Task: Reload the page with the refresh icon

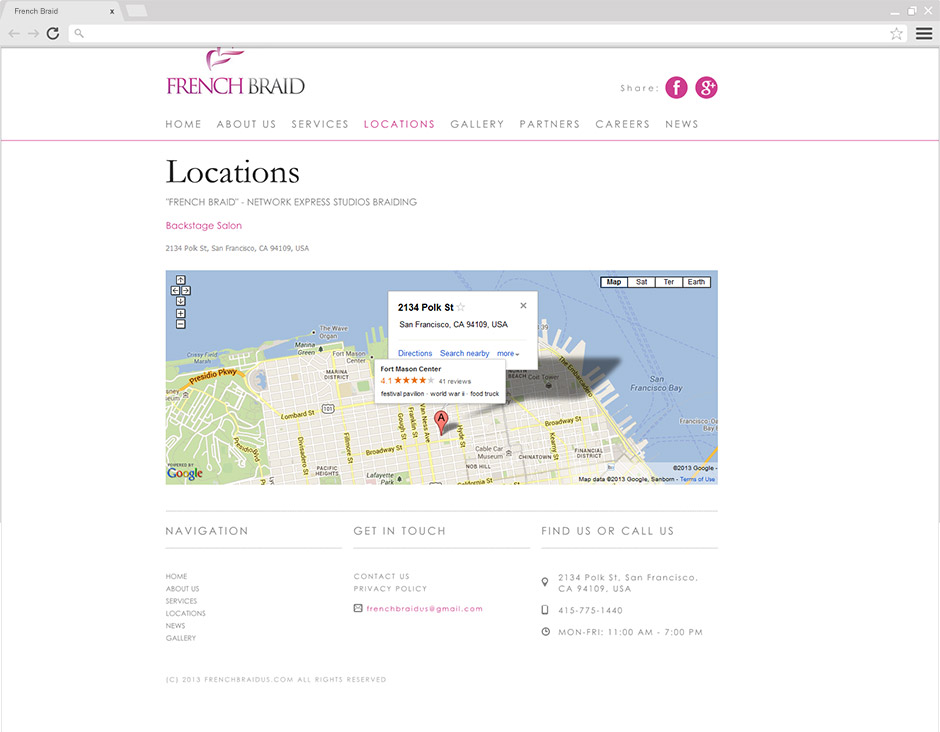Action: [53, 34]
